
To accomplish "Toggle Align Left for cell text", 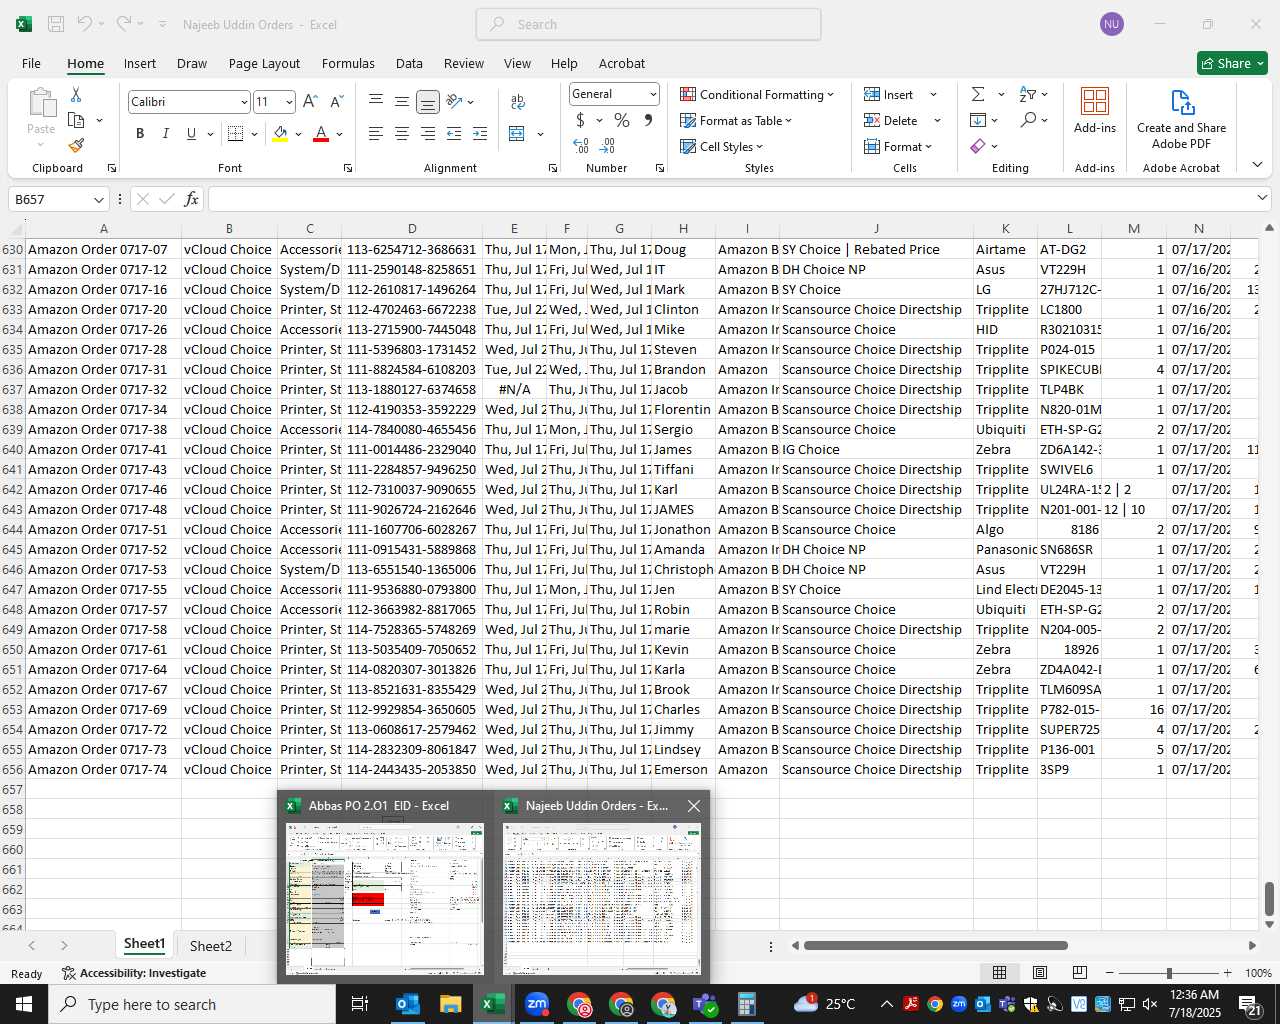I will (376, 133).
